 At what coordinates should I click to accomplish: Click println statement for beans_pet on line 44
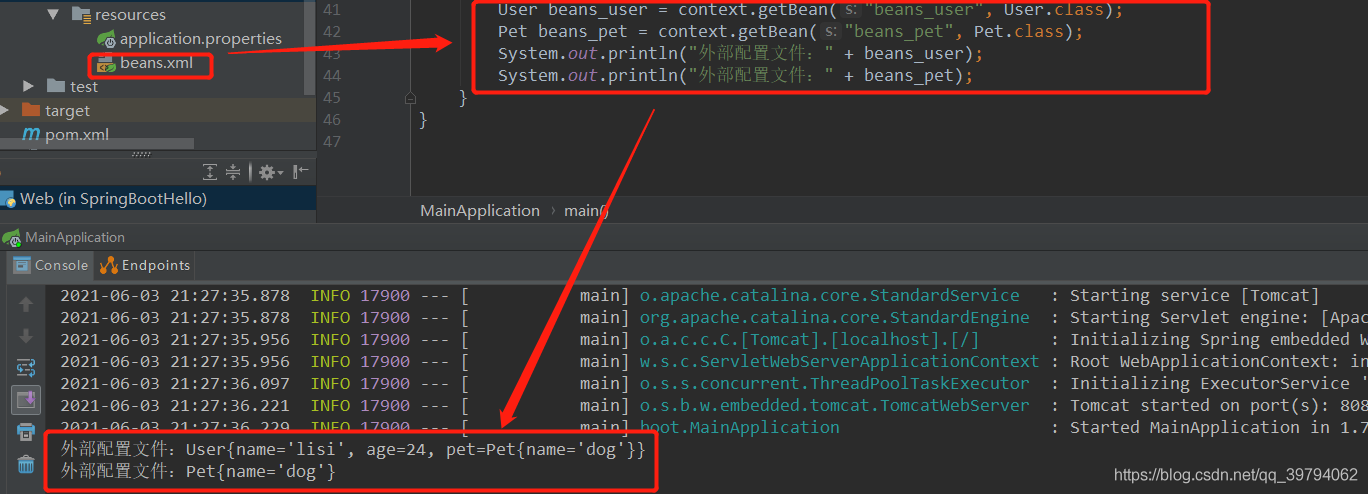click(x=735, y=76)
